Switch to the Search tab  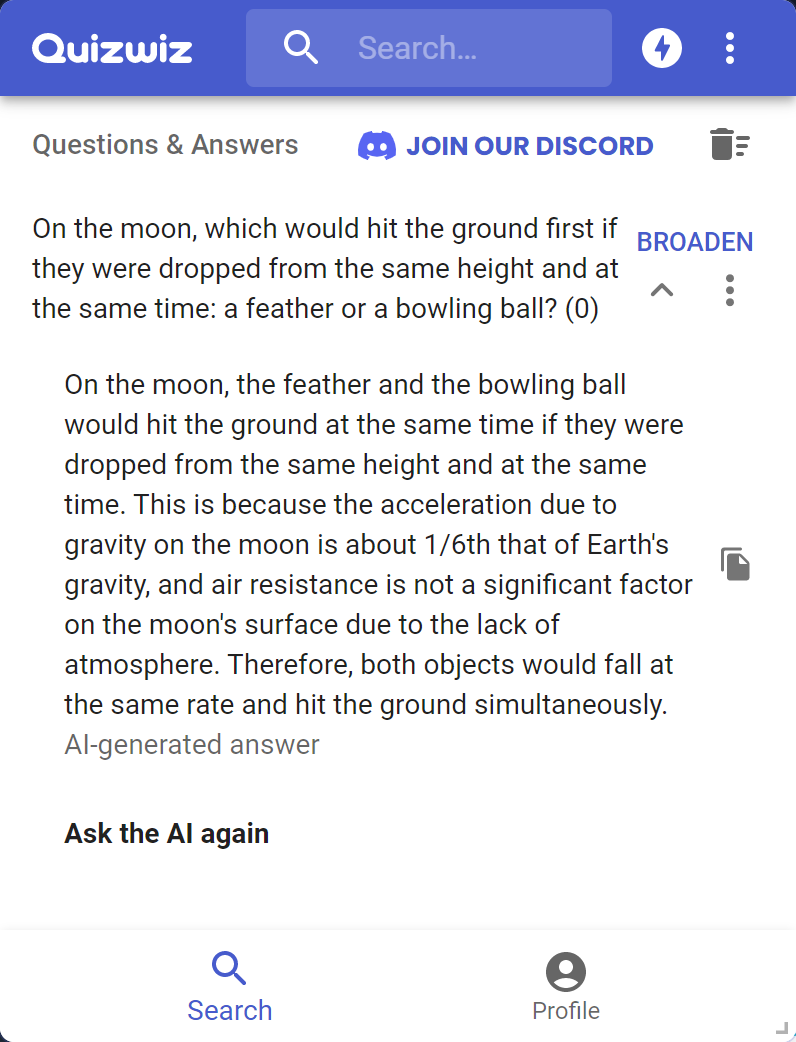pyautogui.click(x=230, y=987)
